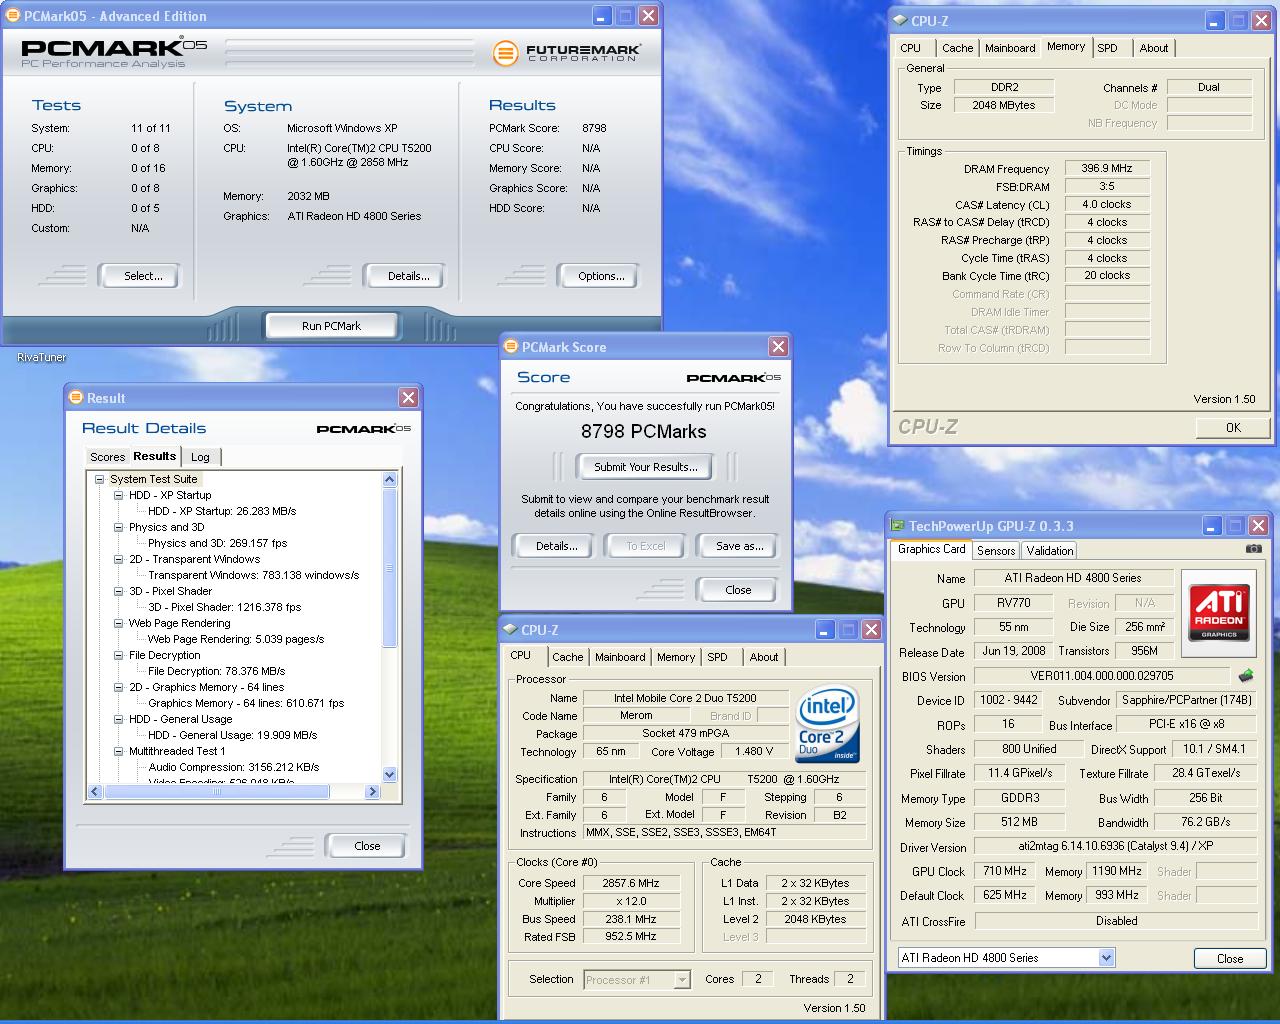Click Options... under Results
The height and width of the screenshot is (1024, 1280).
[x=600, y=276]
